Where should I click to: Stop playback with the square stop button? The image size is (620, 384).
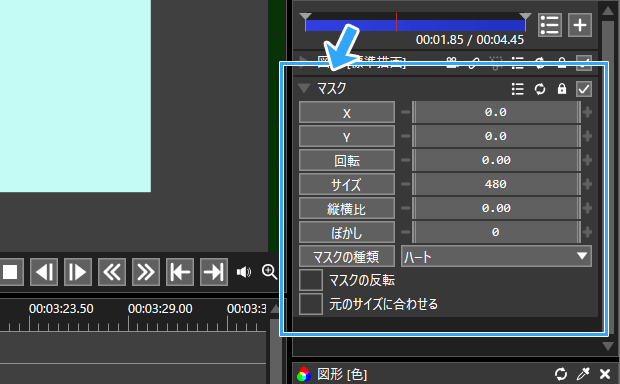11,272
